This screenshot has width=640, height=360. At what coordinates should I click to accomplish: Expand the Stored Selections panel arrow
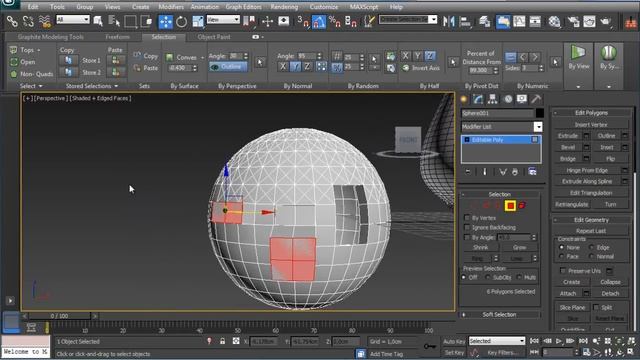click(x=116, y=86)
